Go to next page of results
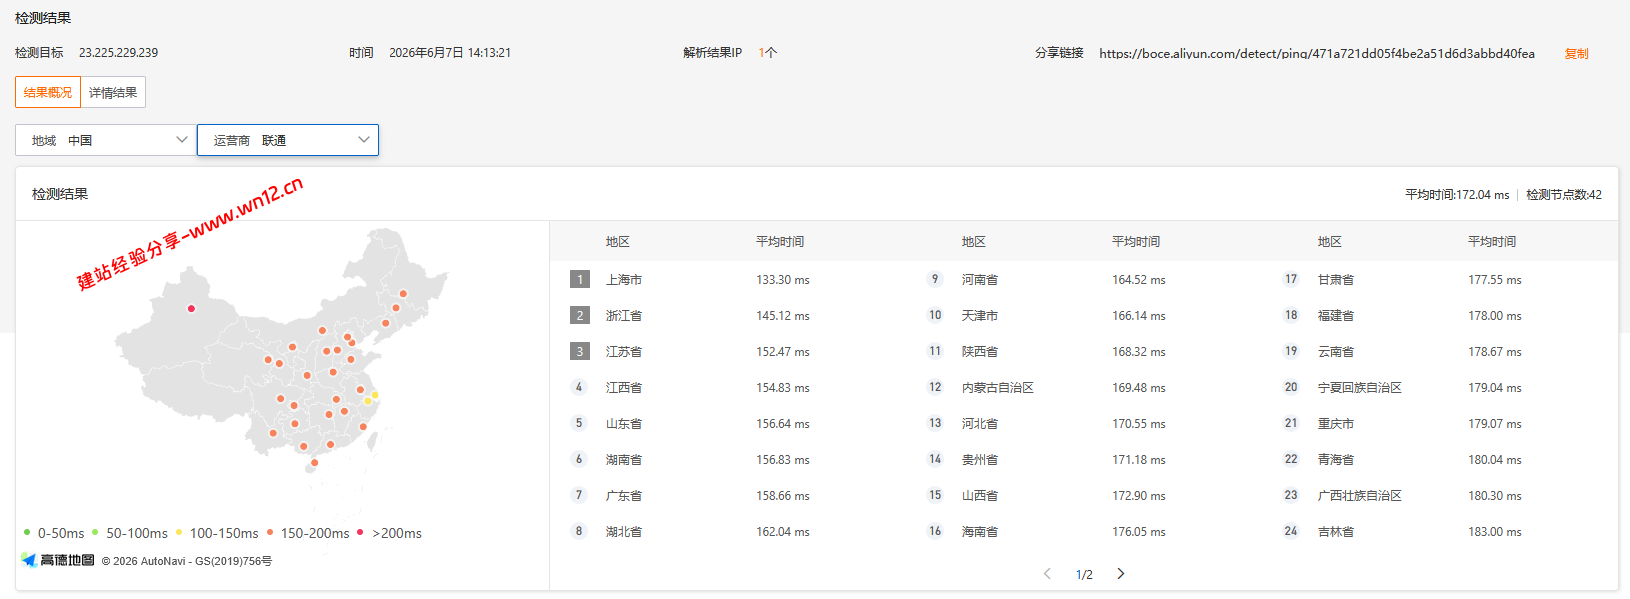The image size is (1630, 599). pyautogui.click(x=1121, y=573)
